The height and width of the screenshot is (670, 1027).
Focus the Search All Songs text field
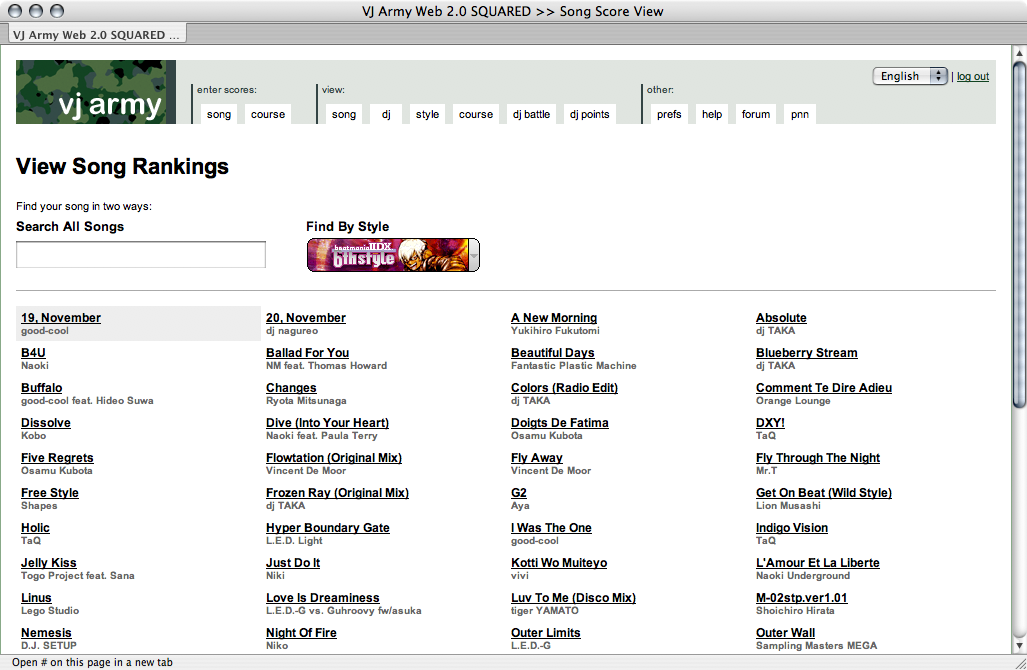coord(141,255)
